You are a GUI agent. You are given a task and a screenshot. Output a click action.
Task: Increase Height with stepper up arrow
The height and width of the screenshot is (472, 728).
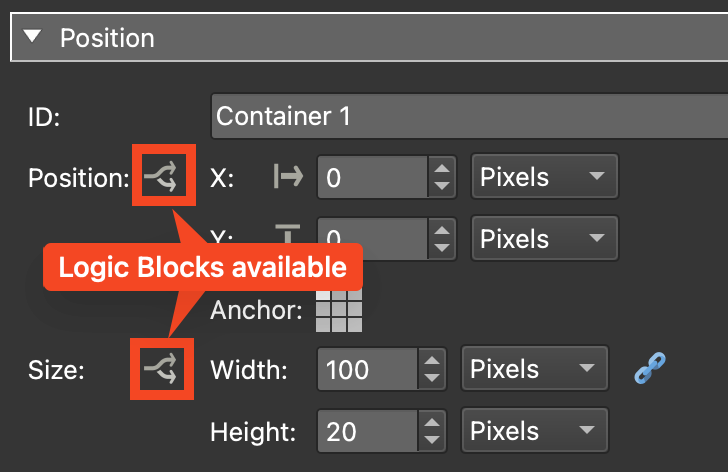pos(433,422)
